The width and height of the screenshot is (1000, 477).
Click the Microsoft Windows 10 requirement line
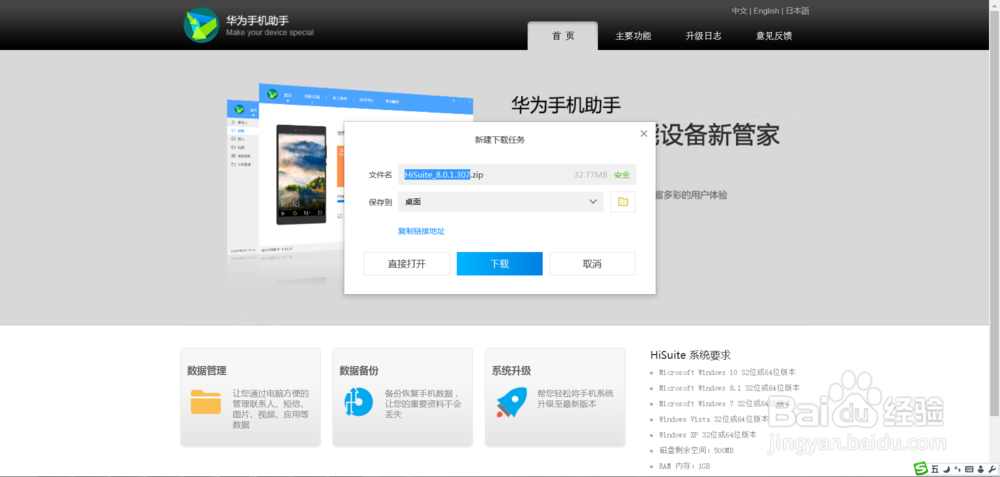coord(727,372)
